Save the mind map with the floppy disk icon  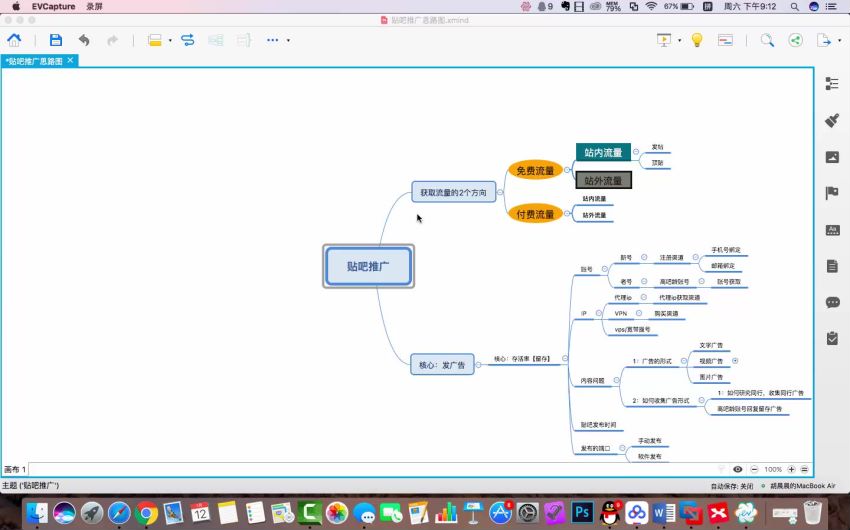[56, 41]
